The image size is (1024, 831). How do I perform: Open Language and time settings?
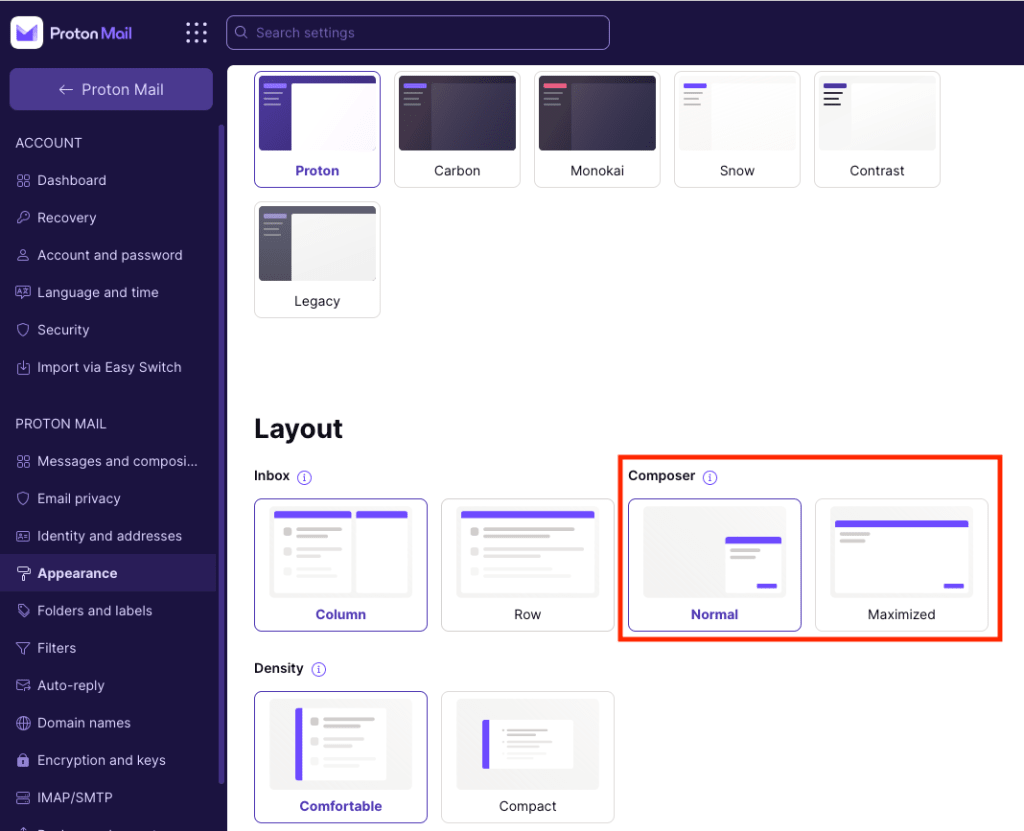pyautogui.click(x=97, y=292)
